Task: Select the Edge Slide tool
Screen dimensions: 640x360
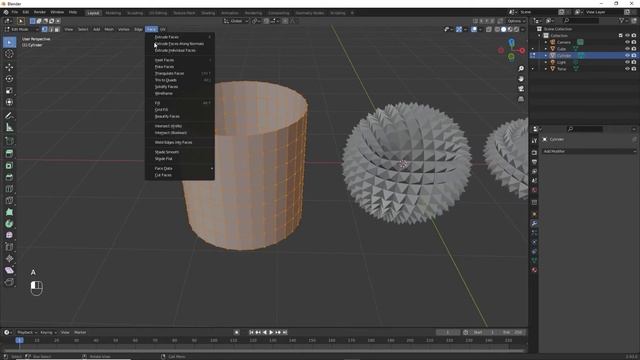Action: (x=9, y=247)
